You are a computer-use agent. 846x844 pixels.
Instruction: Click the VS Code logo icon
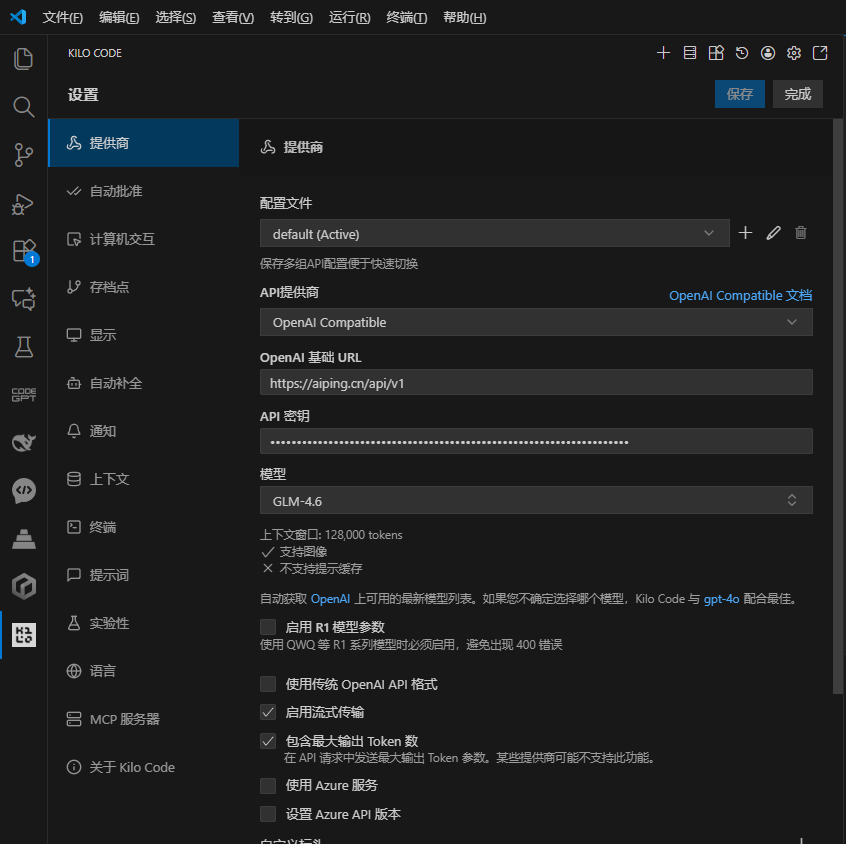pyautogui.click(x=18, y=17)
